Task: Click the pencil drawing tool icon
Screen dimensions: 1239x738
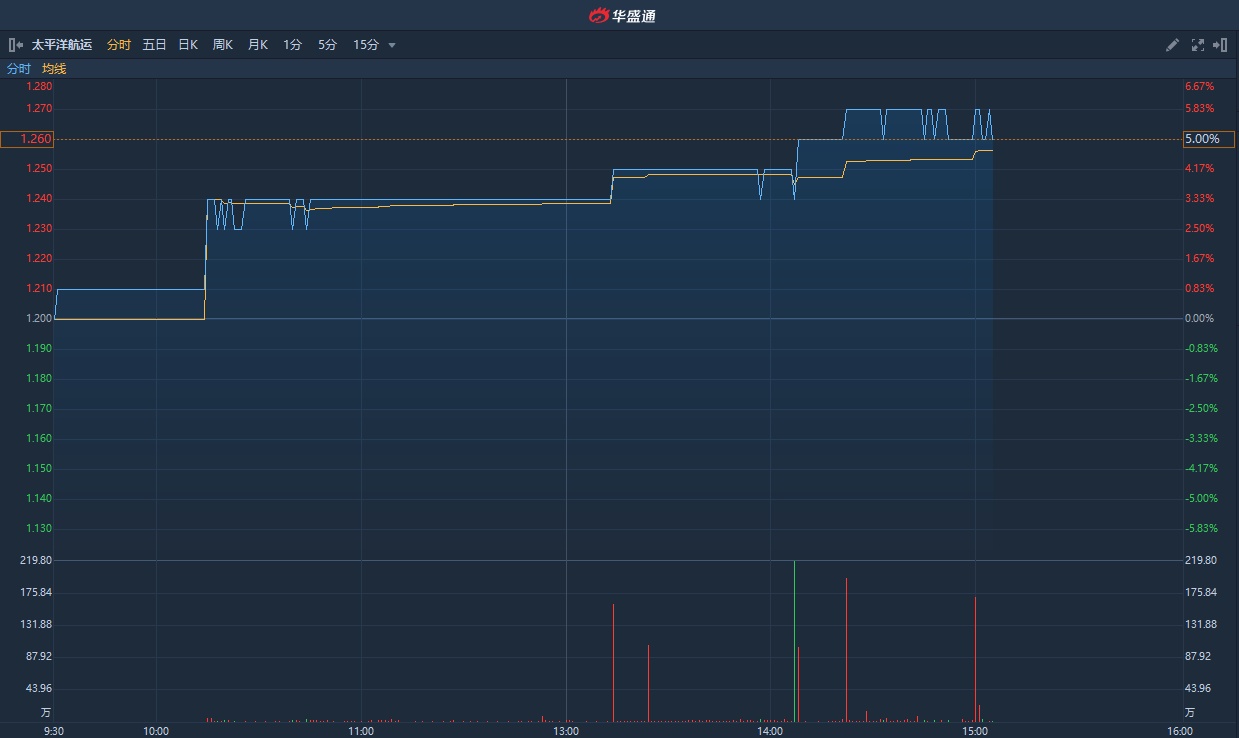Action: (x=1173, y=45)
